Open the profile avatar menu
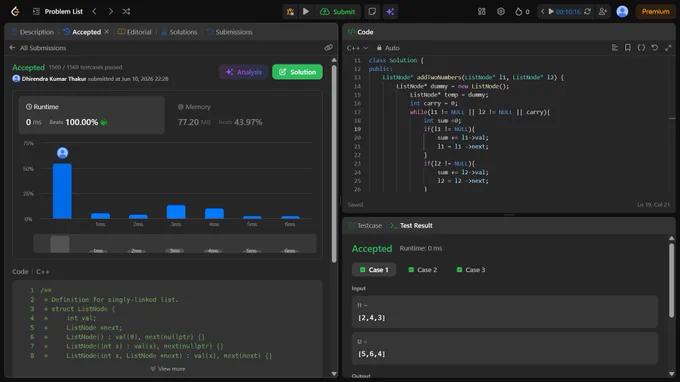Viewport: 680px width, 382px height. (x=622, y=12)
